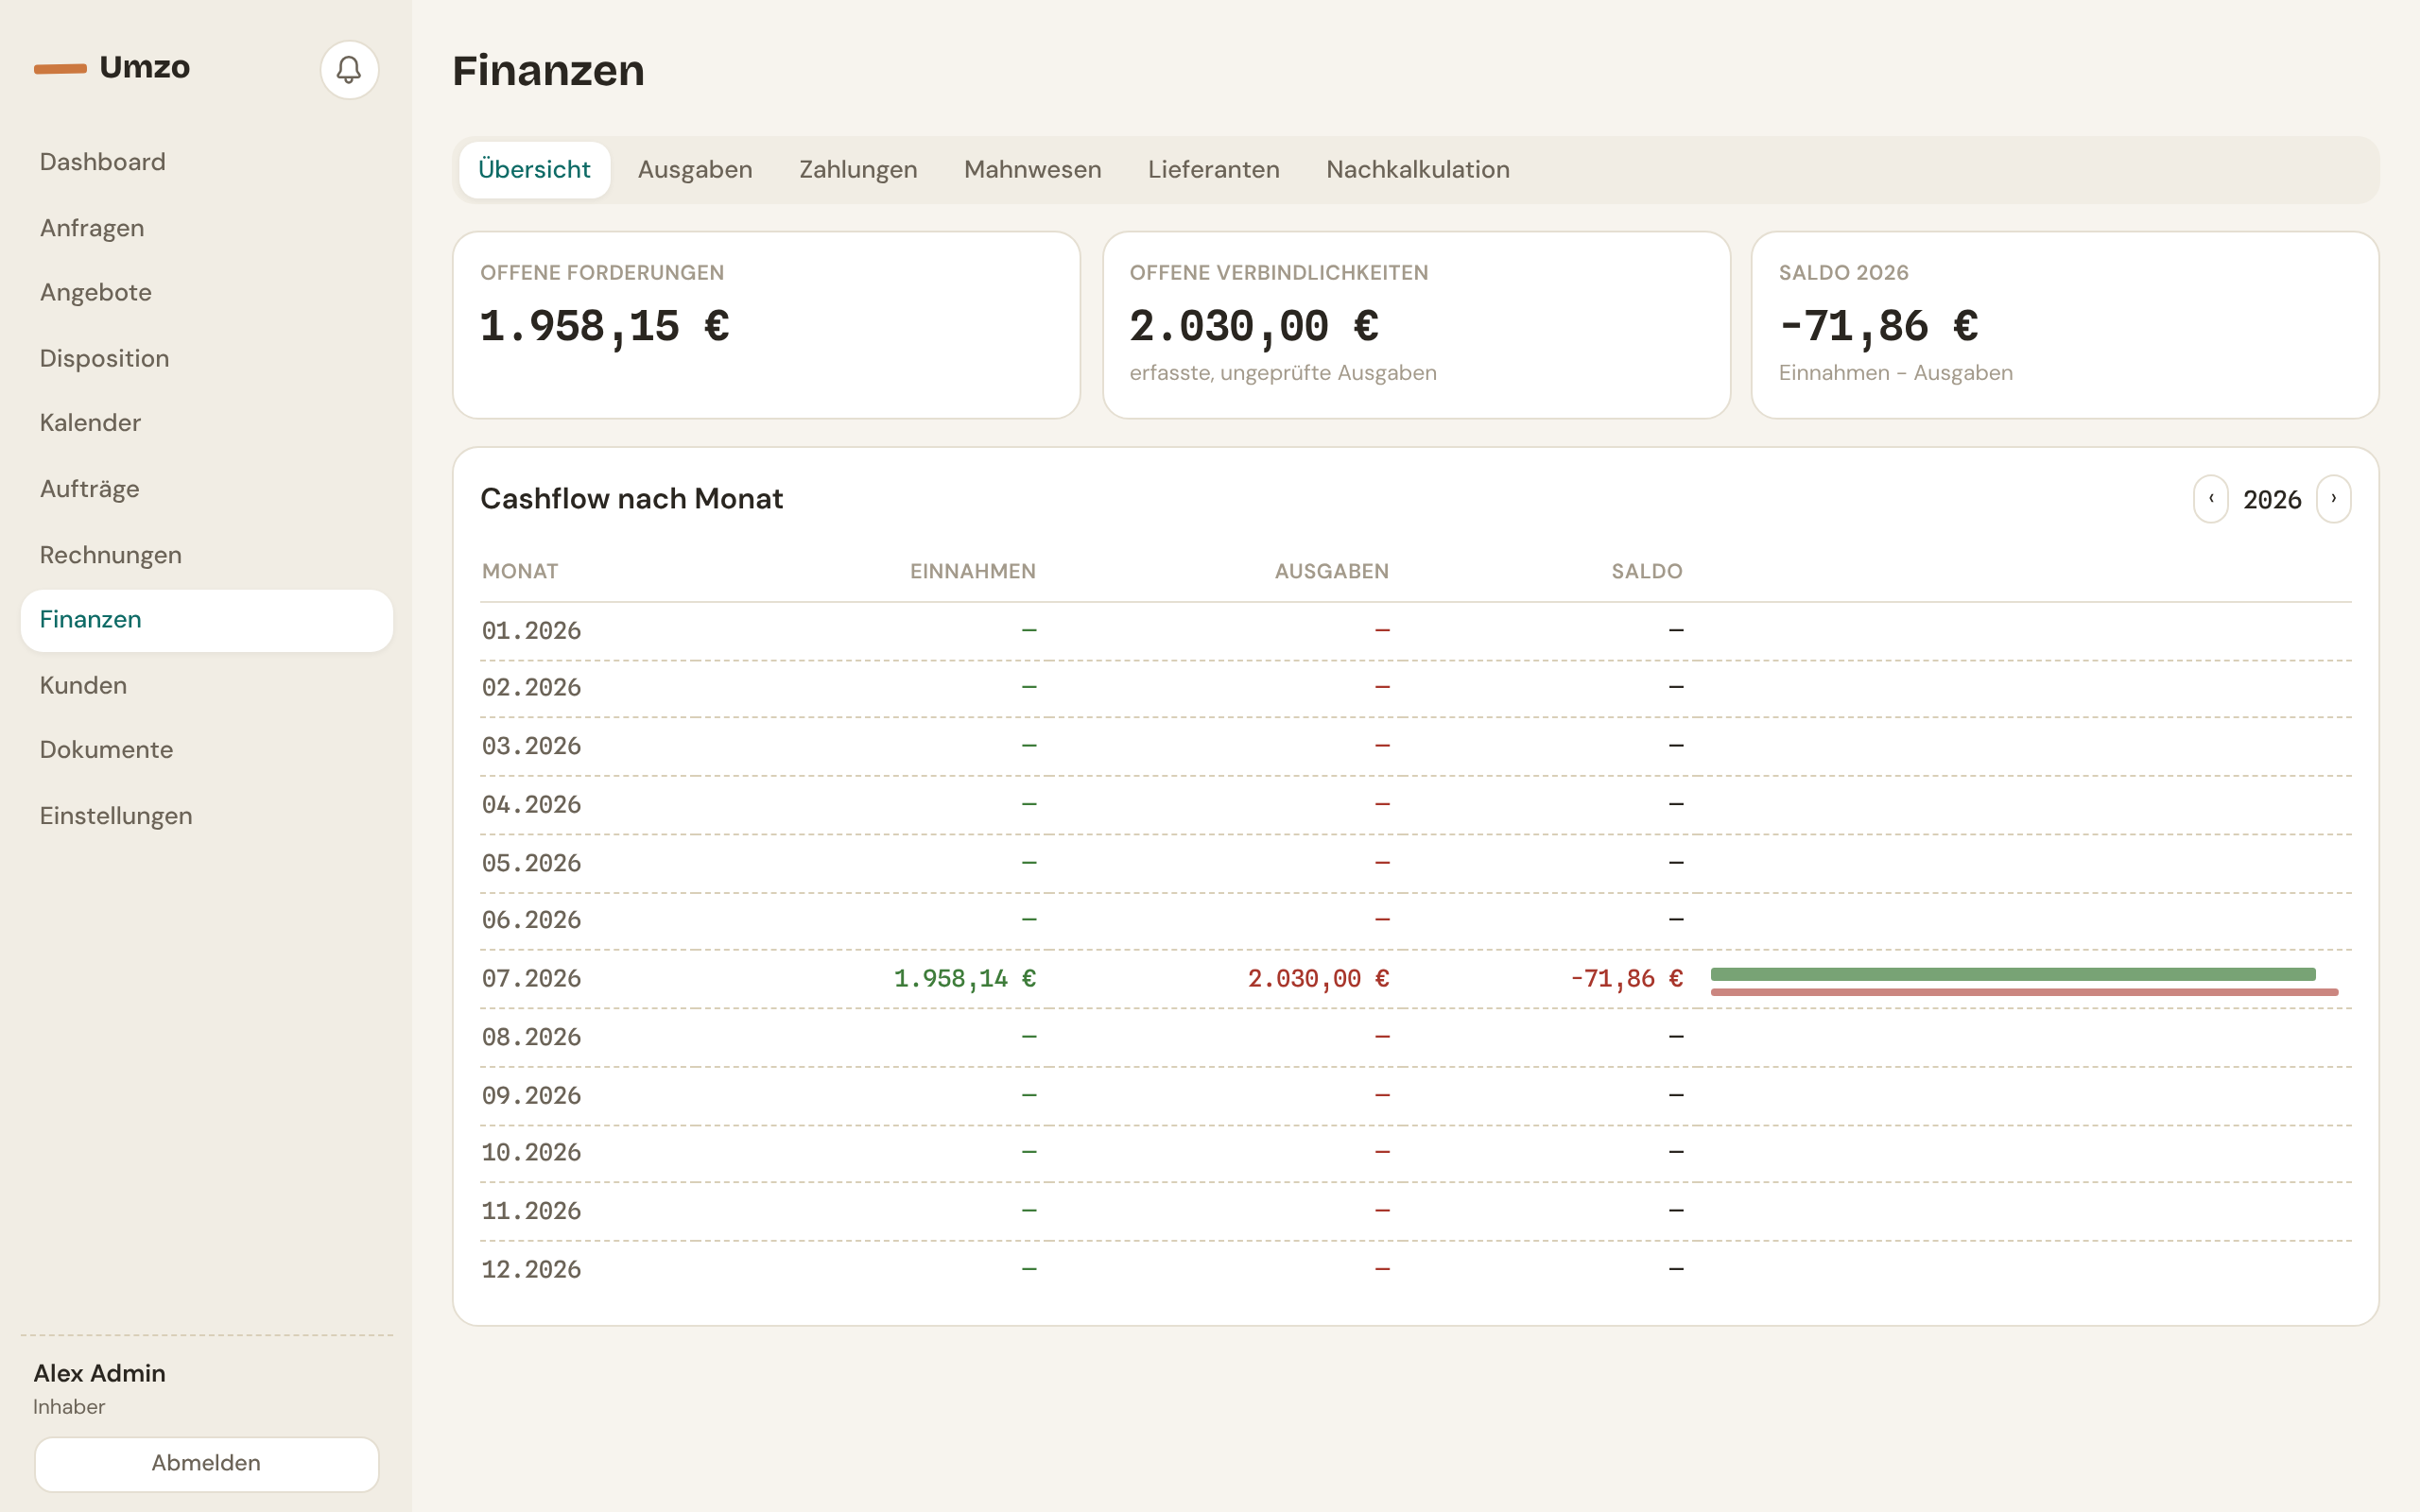Click the SALDO column header

click(x=1647, y=571)
